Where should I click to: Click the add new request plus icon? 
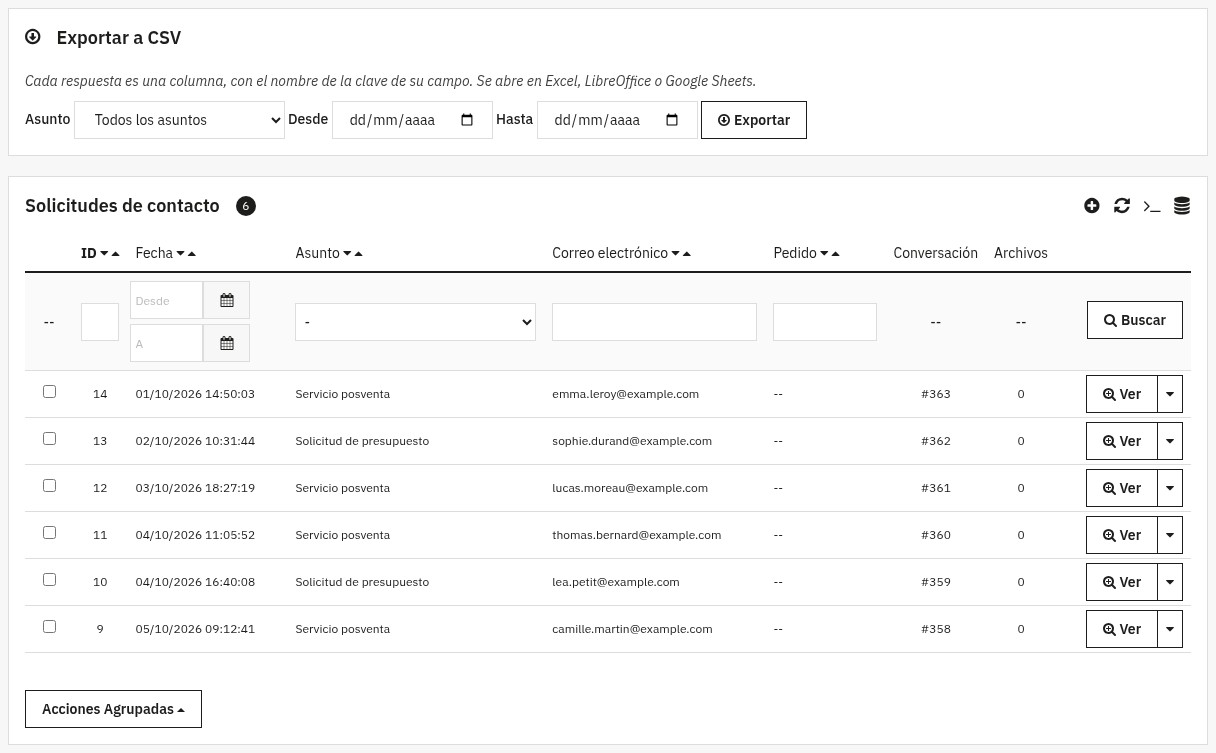point(1092,206)
